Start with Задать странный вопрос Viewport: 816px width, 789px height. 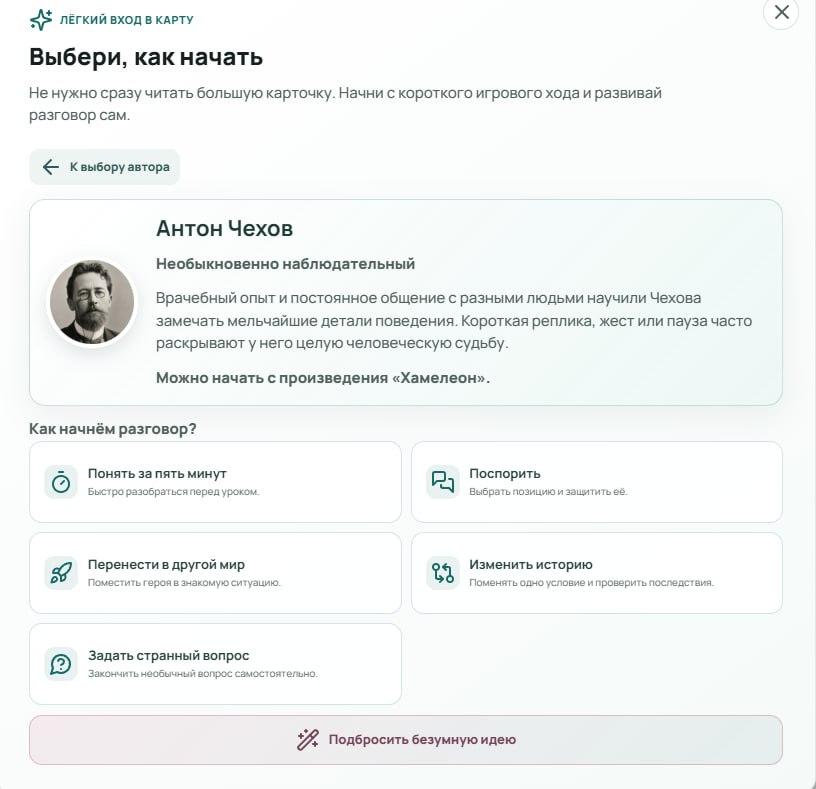(x=215, y=664)
